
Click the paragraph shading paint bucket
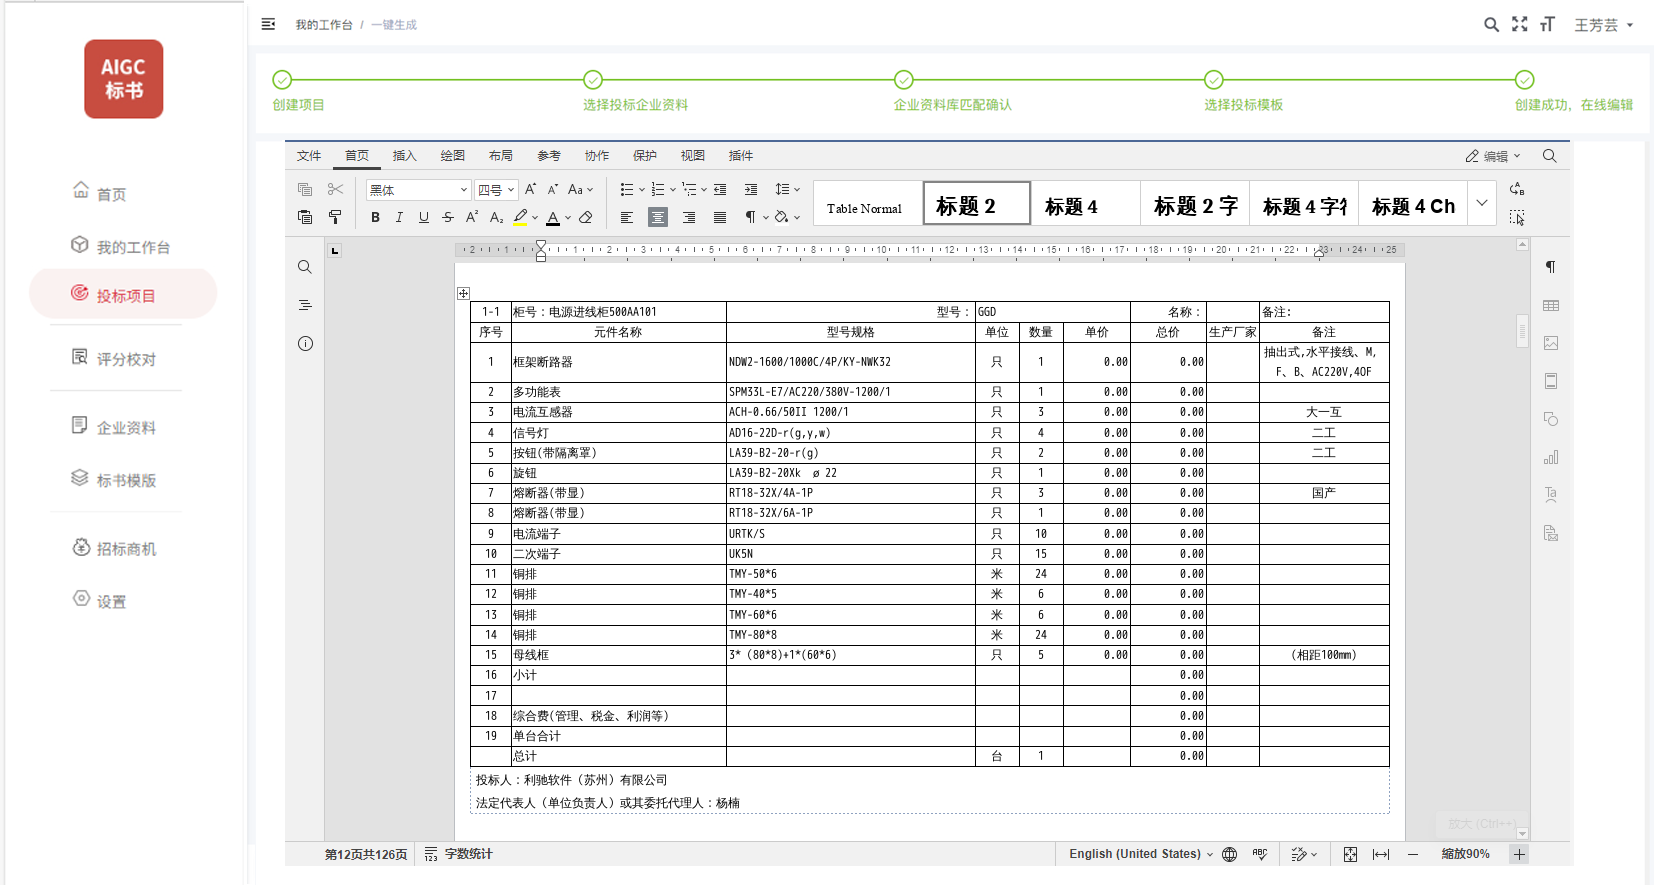tap(781, 217)
